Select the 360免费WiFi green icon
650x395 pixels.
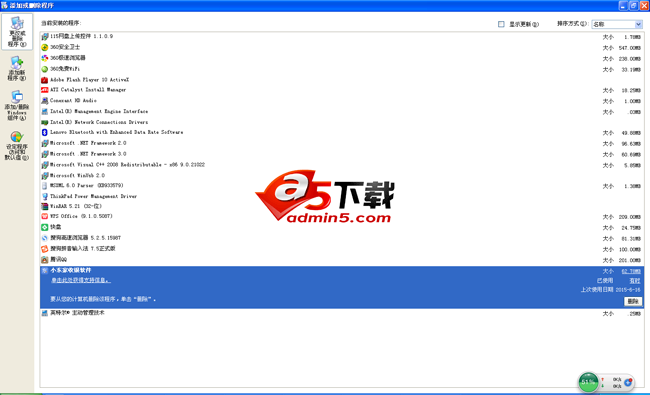coord(45,69)
